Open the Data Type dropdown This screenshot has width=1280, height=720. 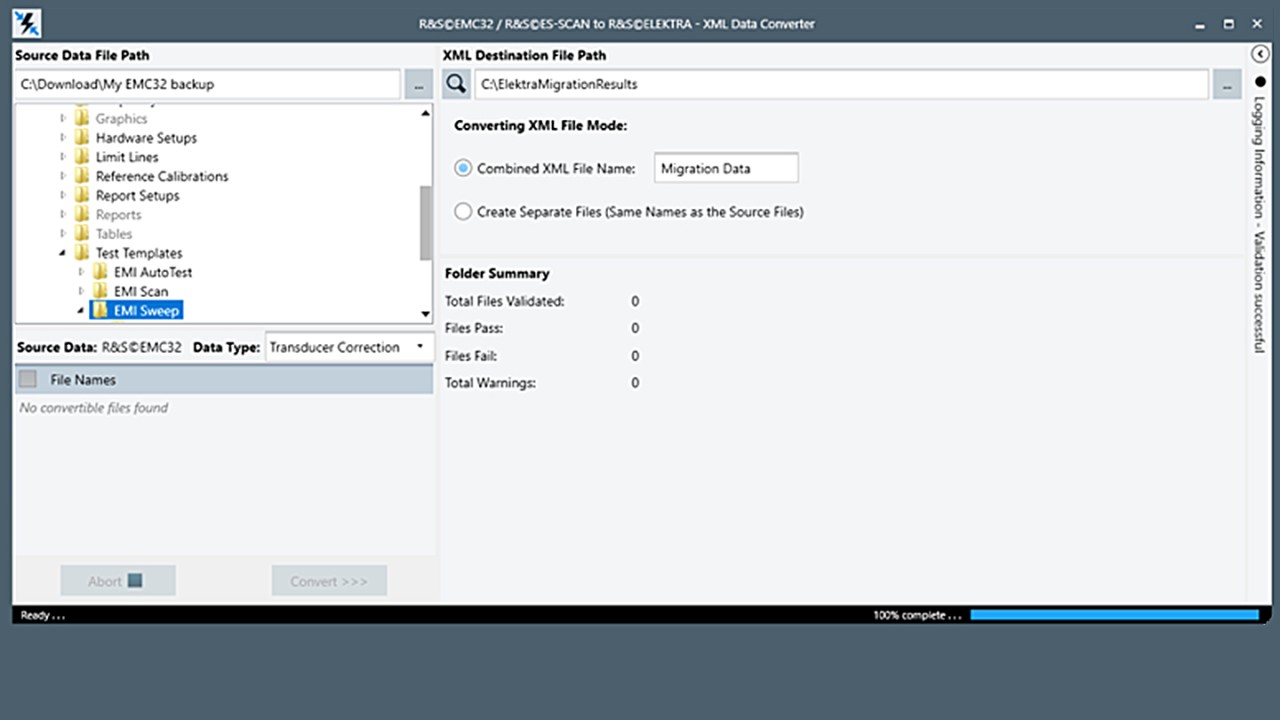coord(348,347)
